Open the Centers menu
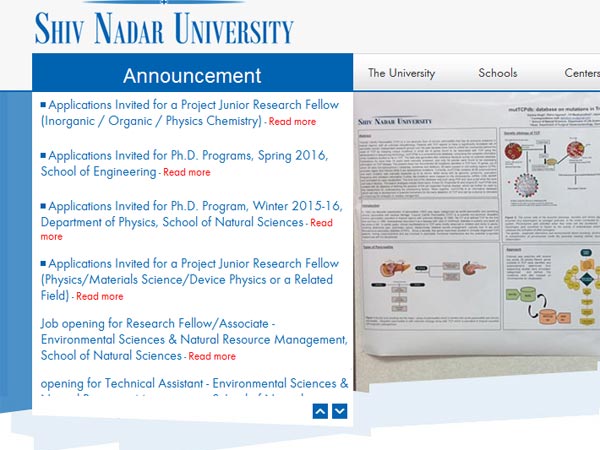Viewport: 600px width, 450px height. click(x=581, y=73)
